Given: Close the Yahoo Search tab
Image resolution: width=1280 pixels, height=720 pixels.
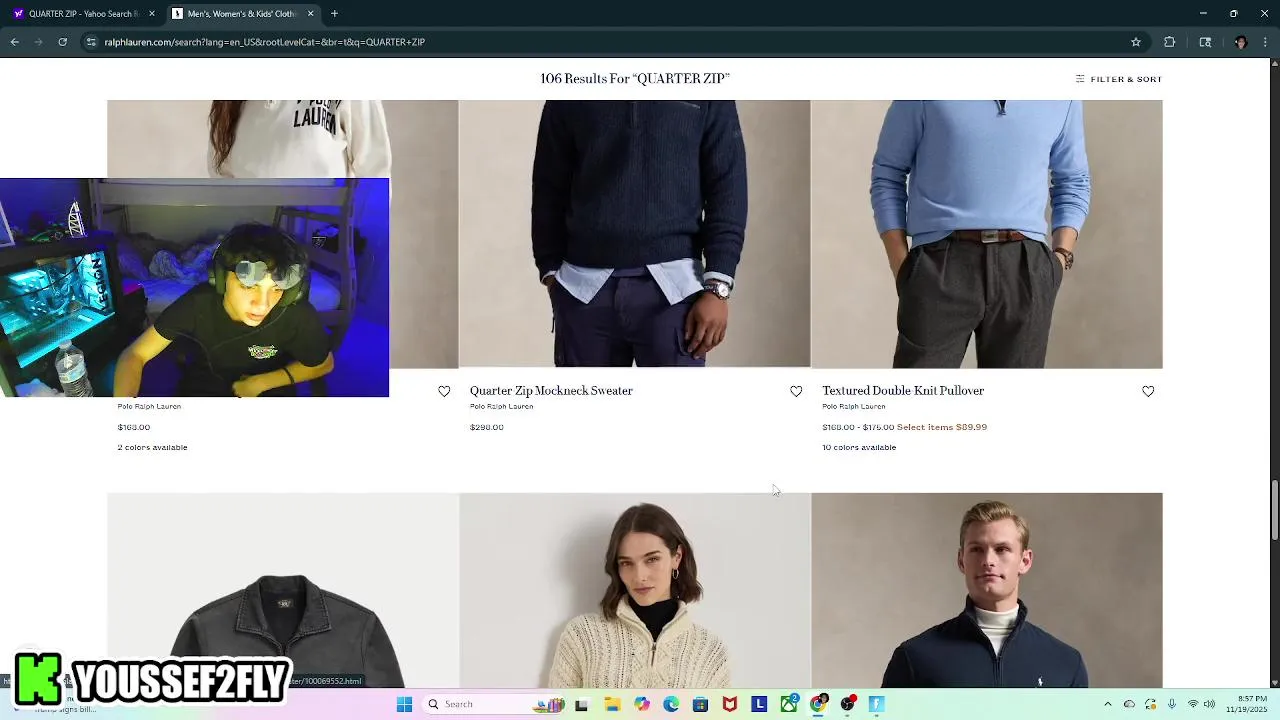Looking at the screenshot, I should [152, 14].
